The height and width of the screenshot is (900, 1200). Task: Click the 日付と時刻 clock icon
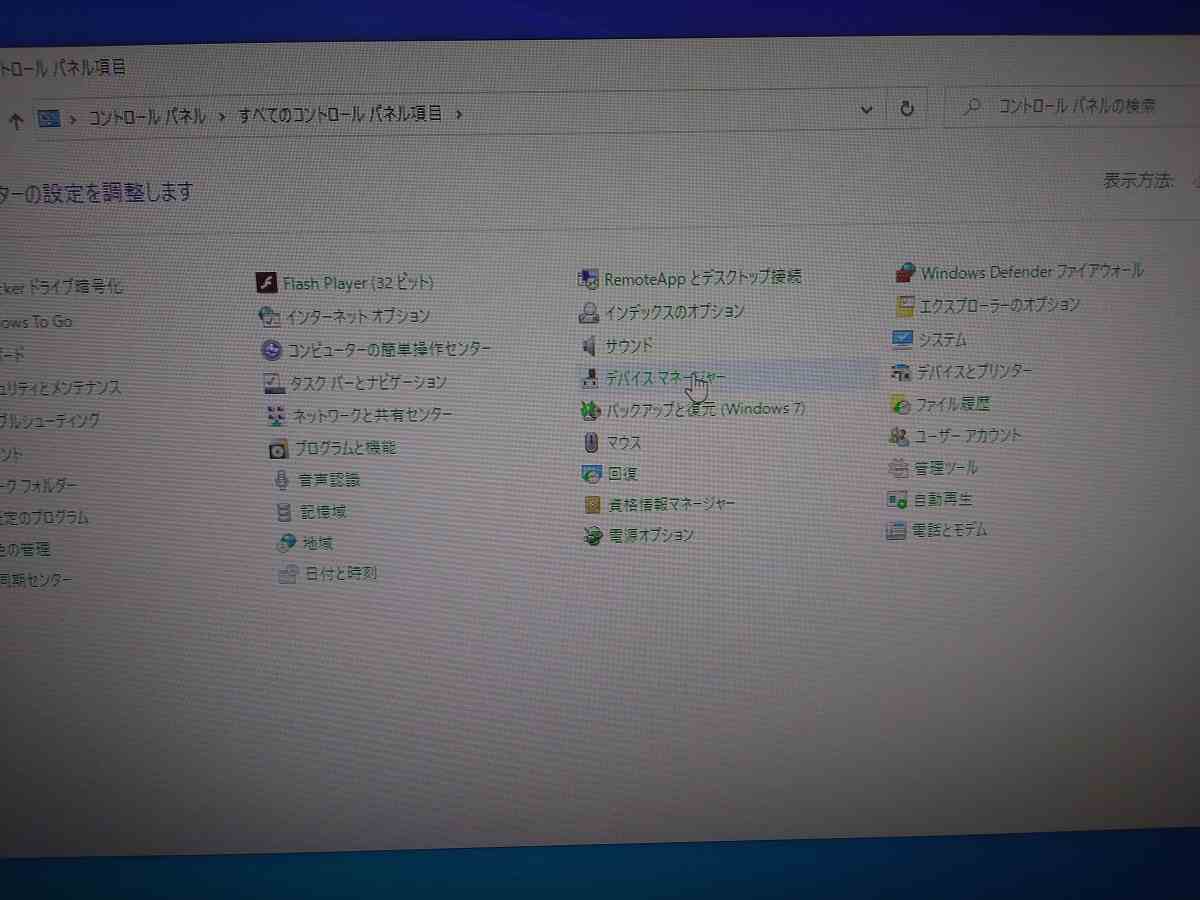tap(289, 574)
